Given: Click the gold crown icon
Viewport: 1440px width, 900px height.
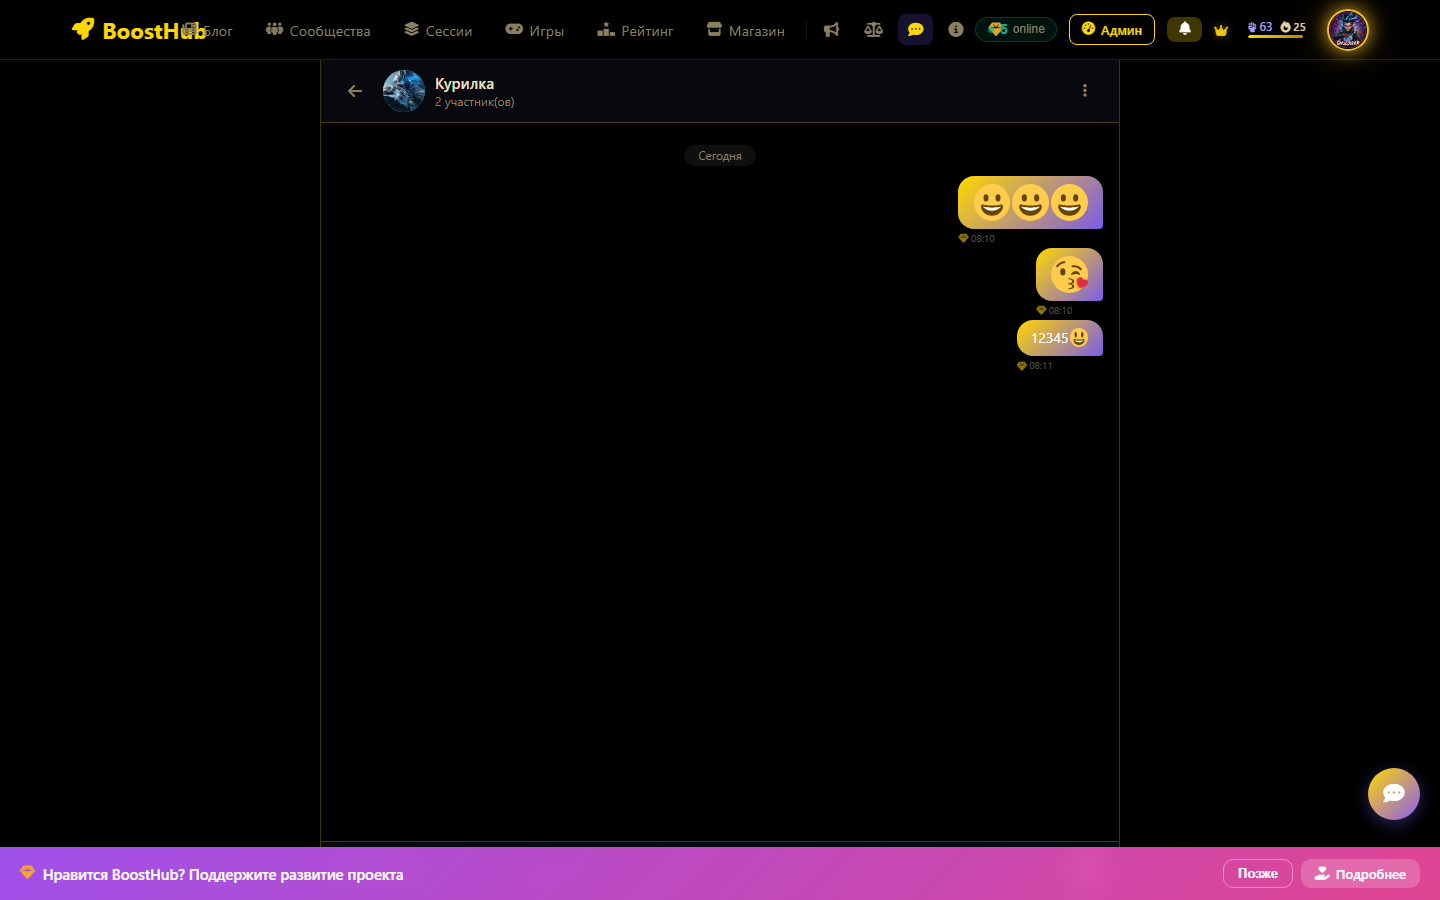Looking at the screenshot, I should (1221, 30).
